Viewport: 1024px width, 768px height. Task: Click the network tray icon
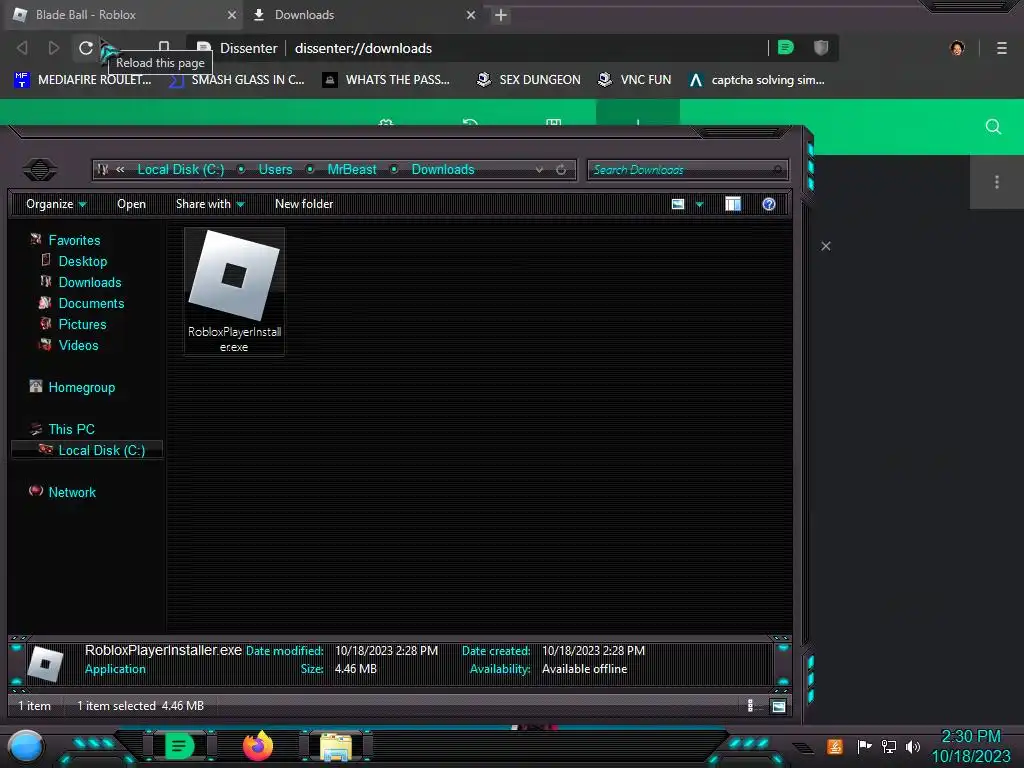click(x=888, y=746)
